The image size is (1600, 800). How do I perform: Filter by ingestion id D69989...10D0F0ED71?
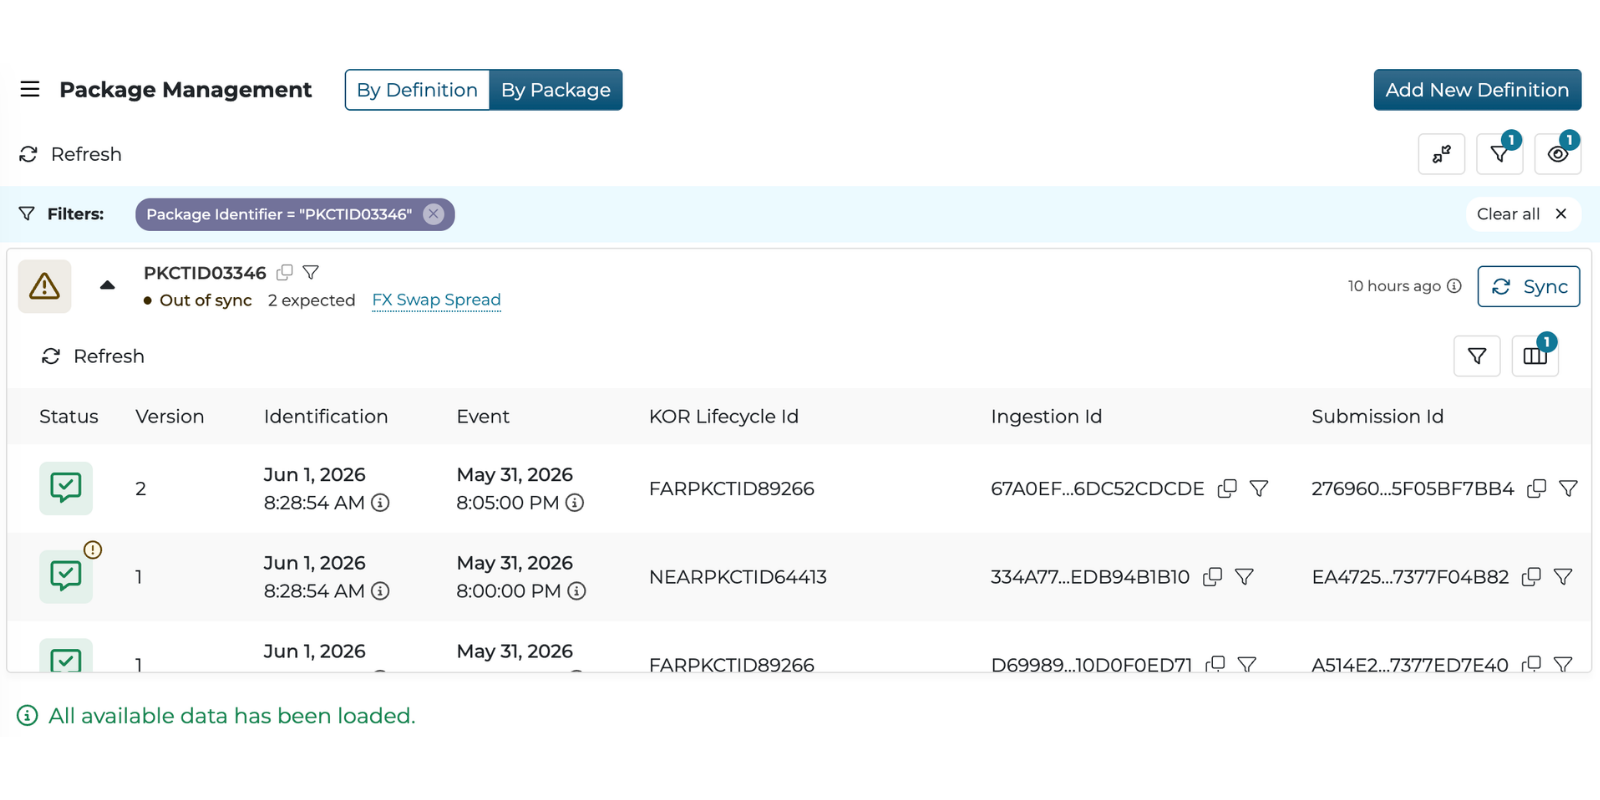coord(1247,664)
